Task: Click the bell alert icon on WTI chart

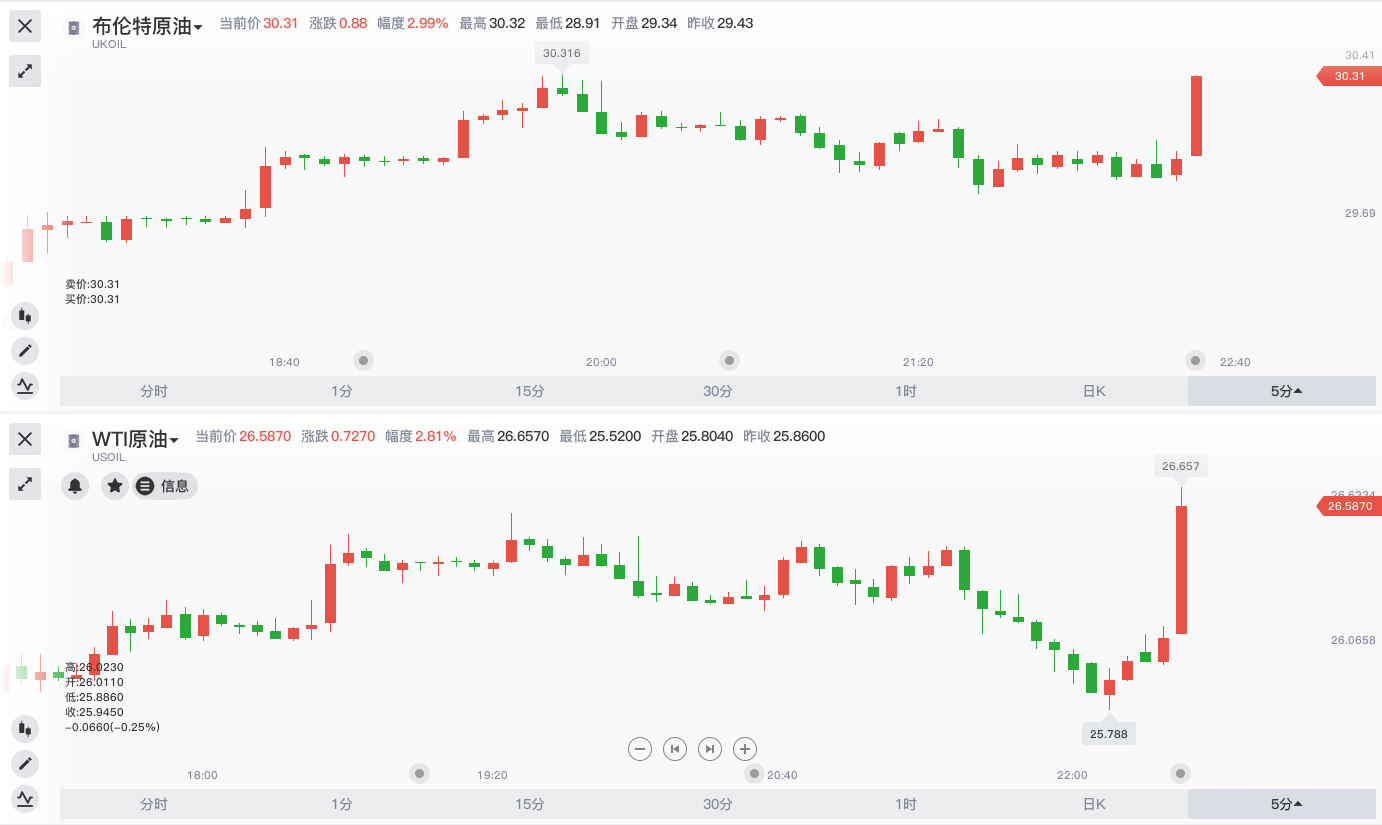Action: click(75, 486)
